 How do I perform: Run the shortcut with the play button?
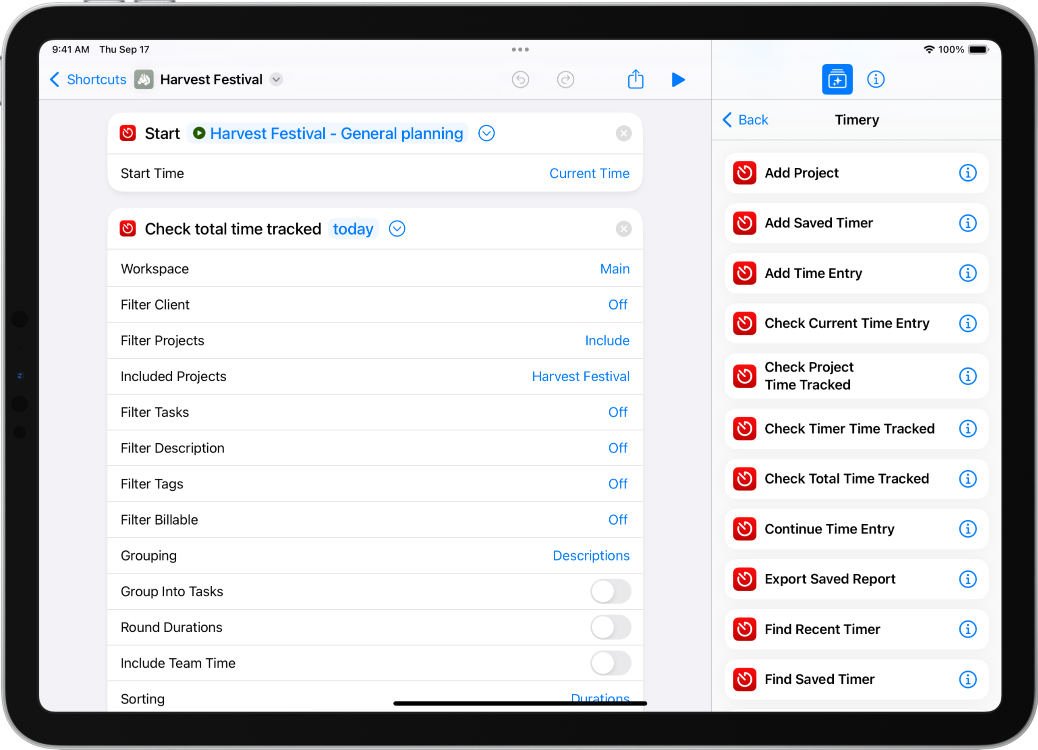(x=678, y=80)
